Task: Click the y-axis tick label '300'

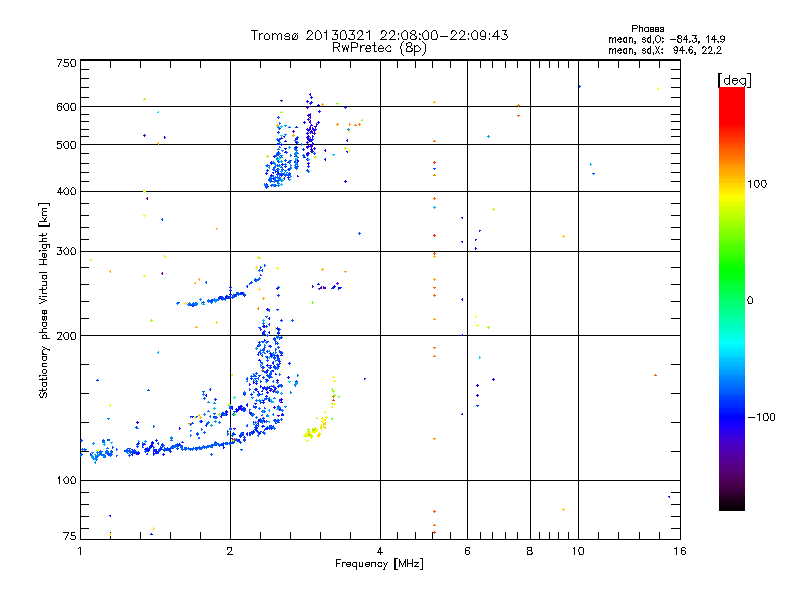Action: 66,252
